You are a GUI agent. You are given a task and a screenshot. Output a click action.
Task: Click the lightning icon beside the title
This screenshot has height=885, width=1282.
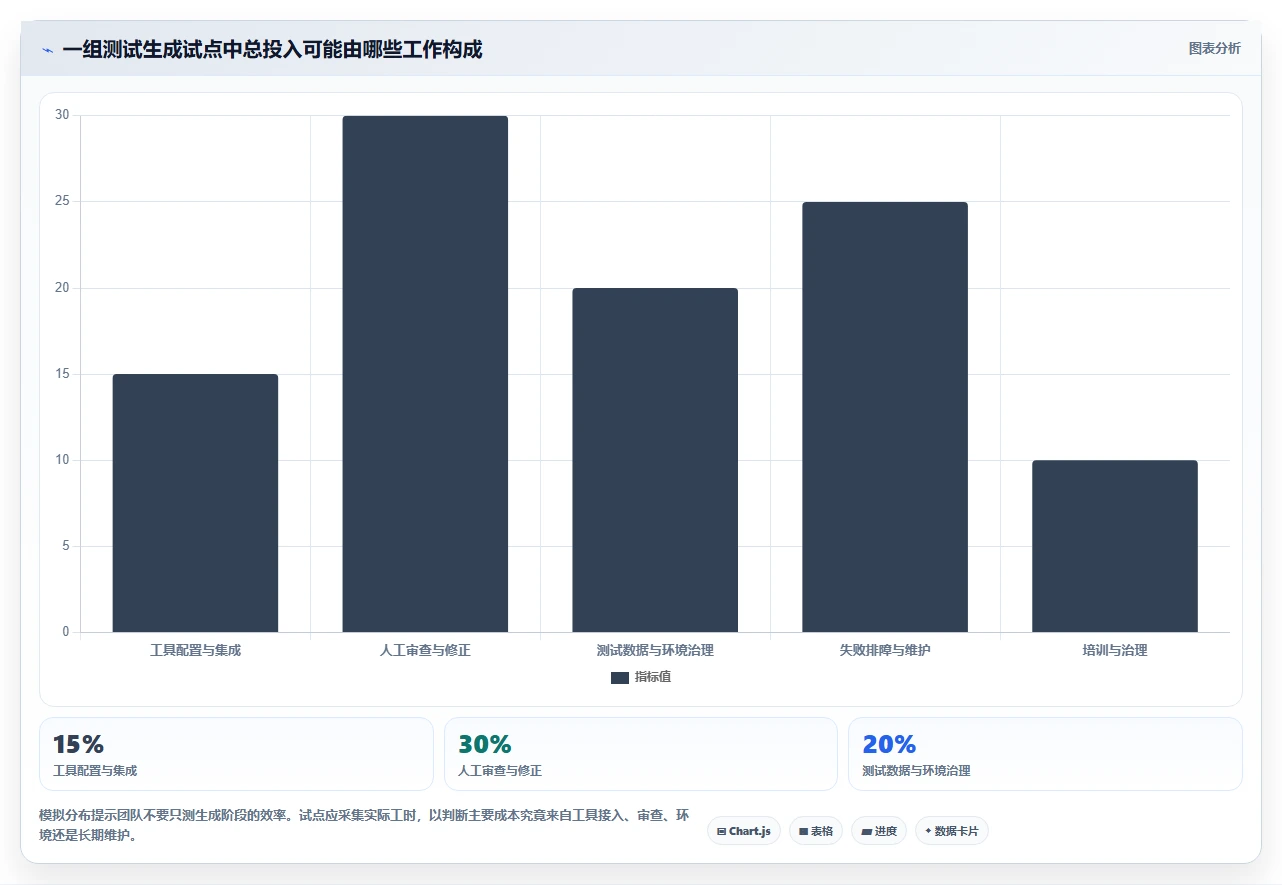click(47, 50)
